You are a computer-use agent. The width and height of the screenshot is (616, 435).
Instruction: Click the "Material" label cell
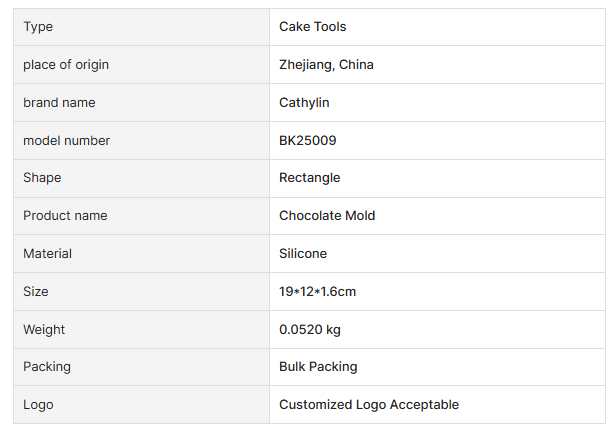47,254
